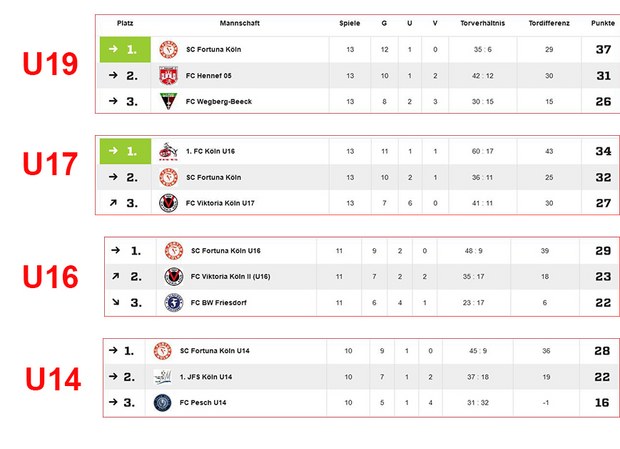620x449 pixels.
Task: Click the FC Pesch U14 club crest
Action: (163, 402)
